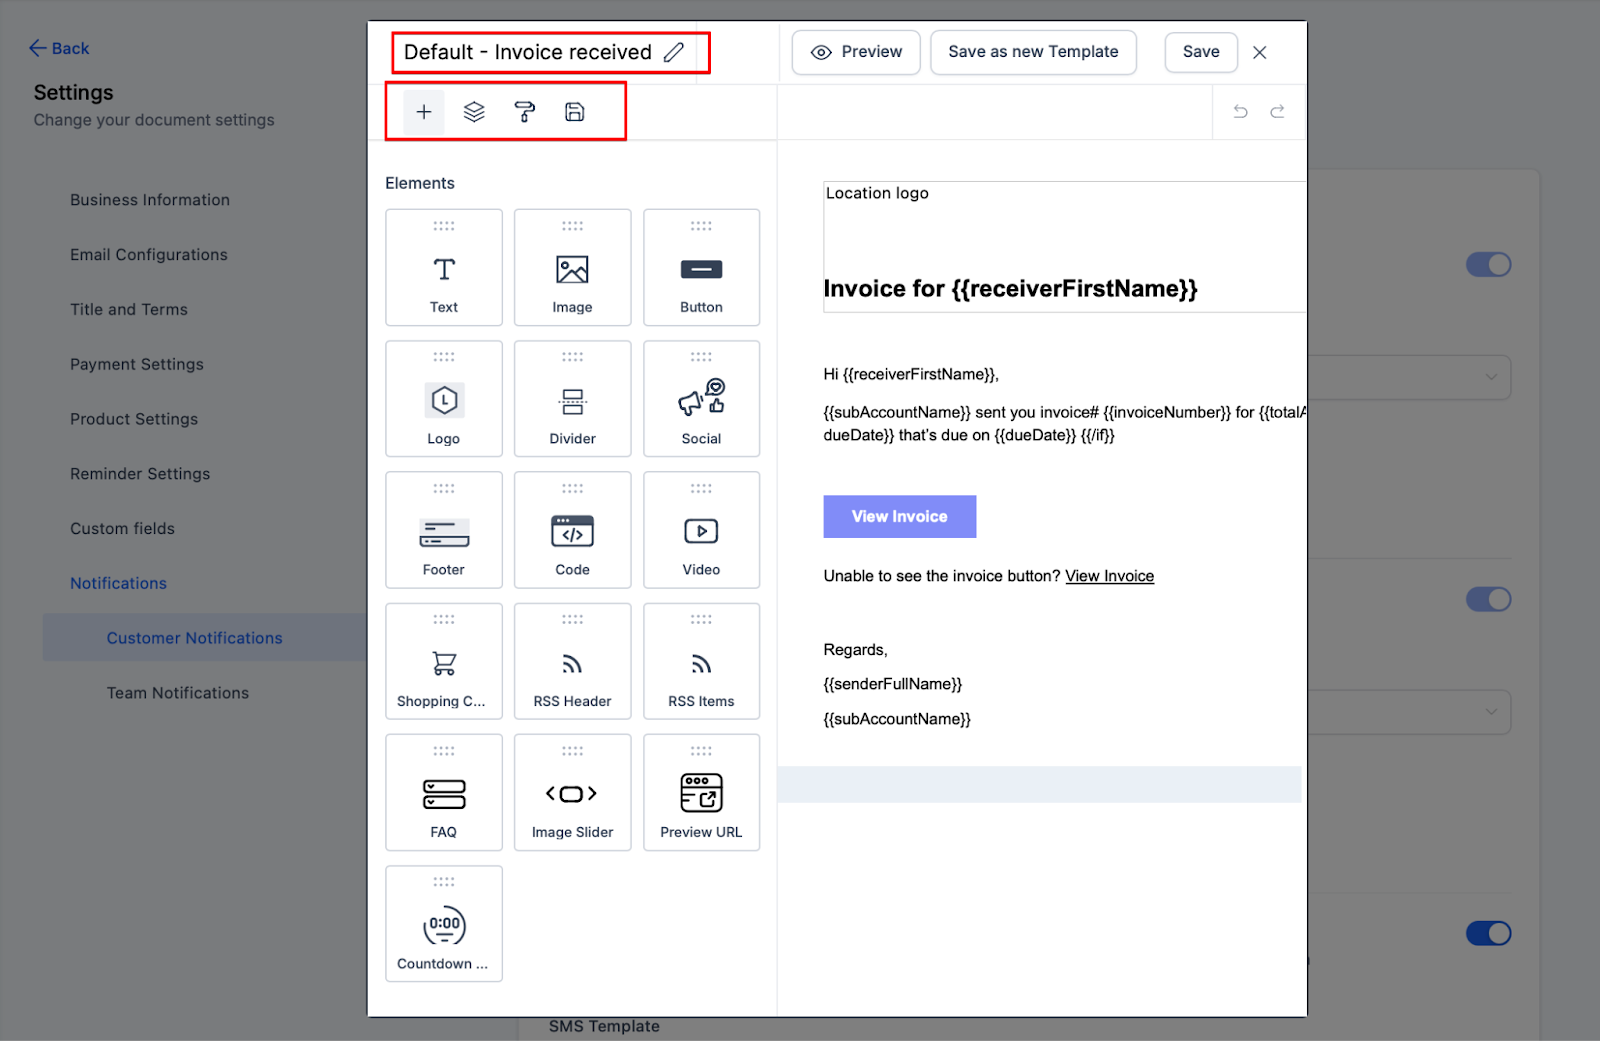
Task: Click the undo arrow icon
Action: [x=1240, y=112]
